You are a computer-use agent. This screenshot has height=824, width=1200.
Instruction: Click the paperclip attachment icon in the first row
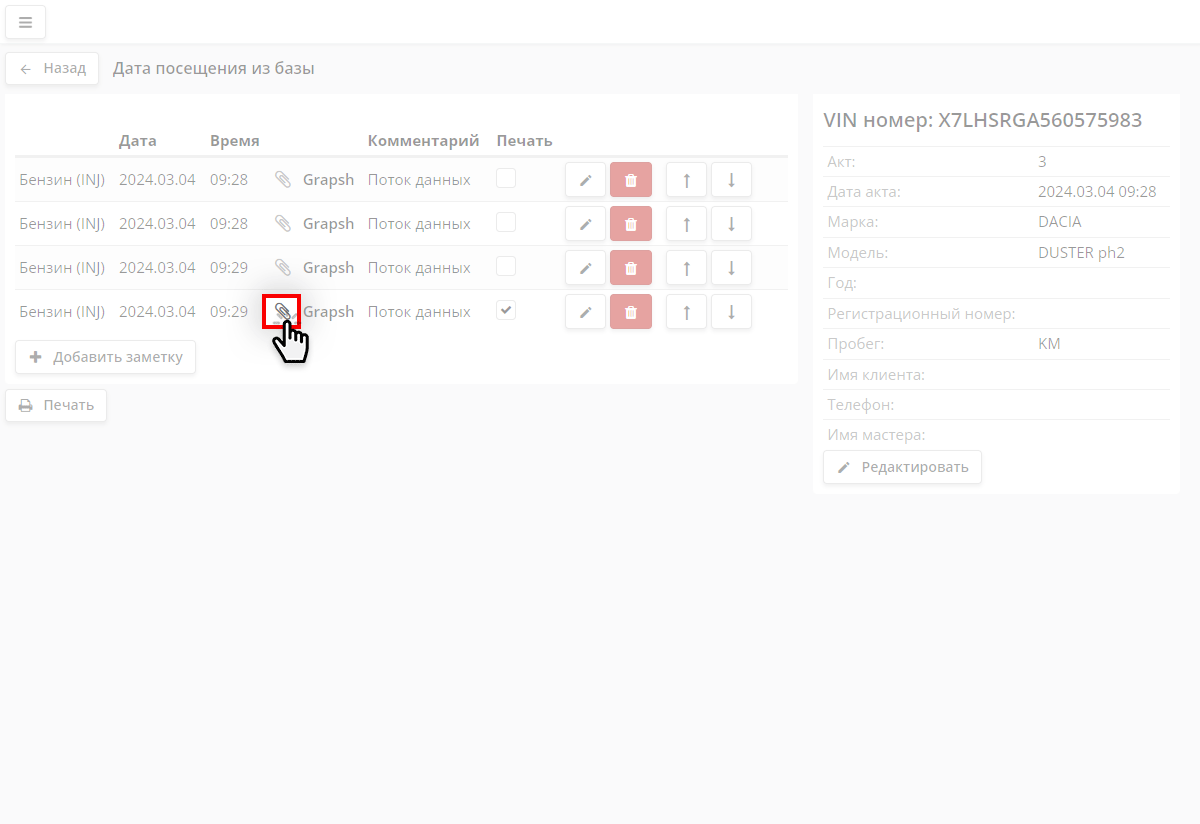(281, 179)
